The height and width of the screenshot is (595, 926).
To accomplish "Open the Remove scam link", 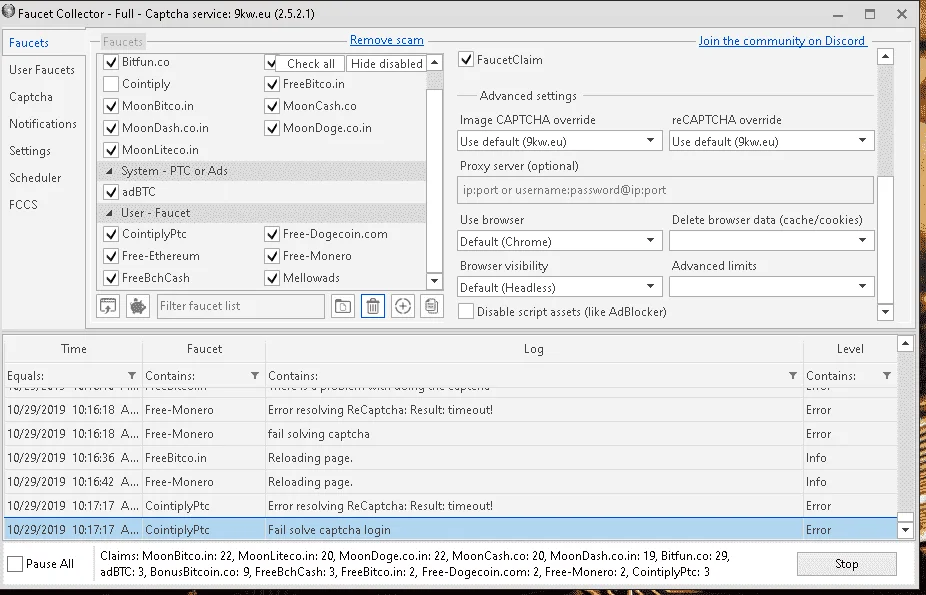I will (x=387, y=40).
